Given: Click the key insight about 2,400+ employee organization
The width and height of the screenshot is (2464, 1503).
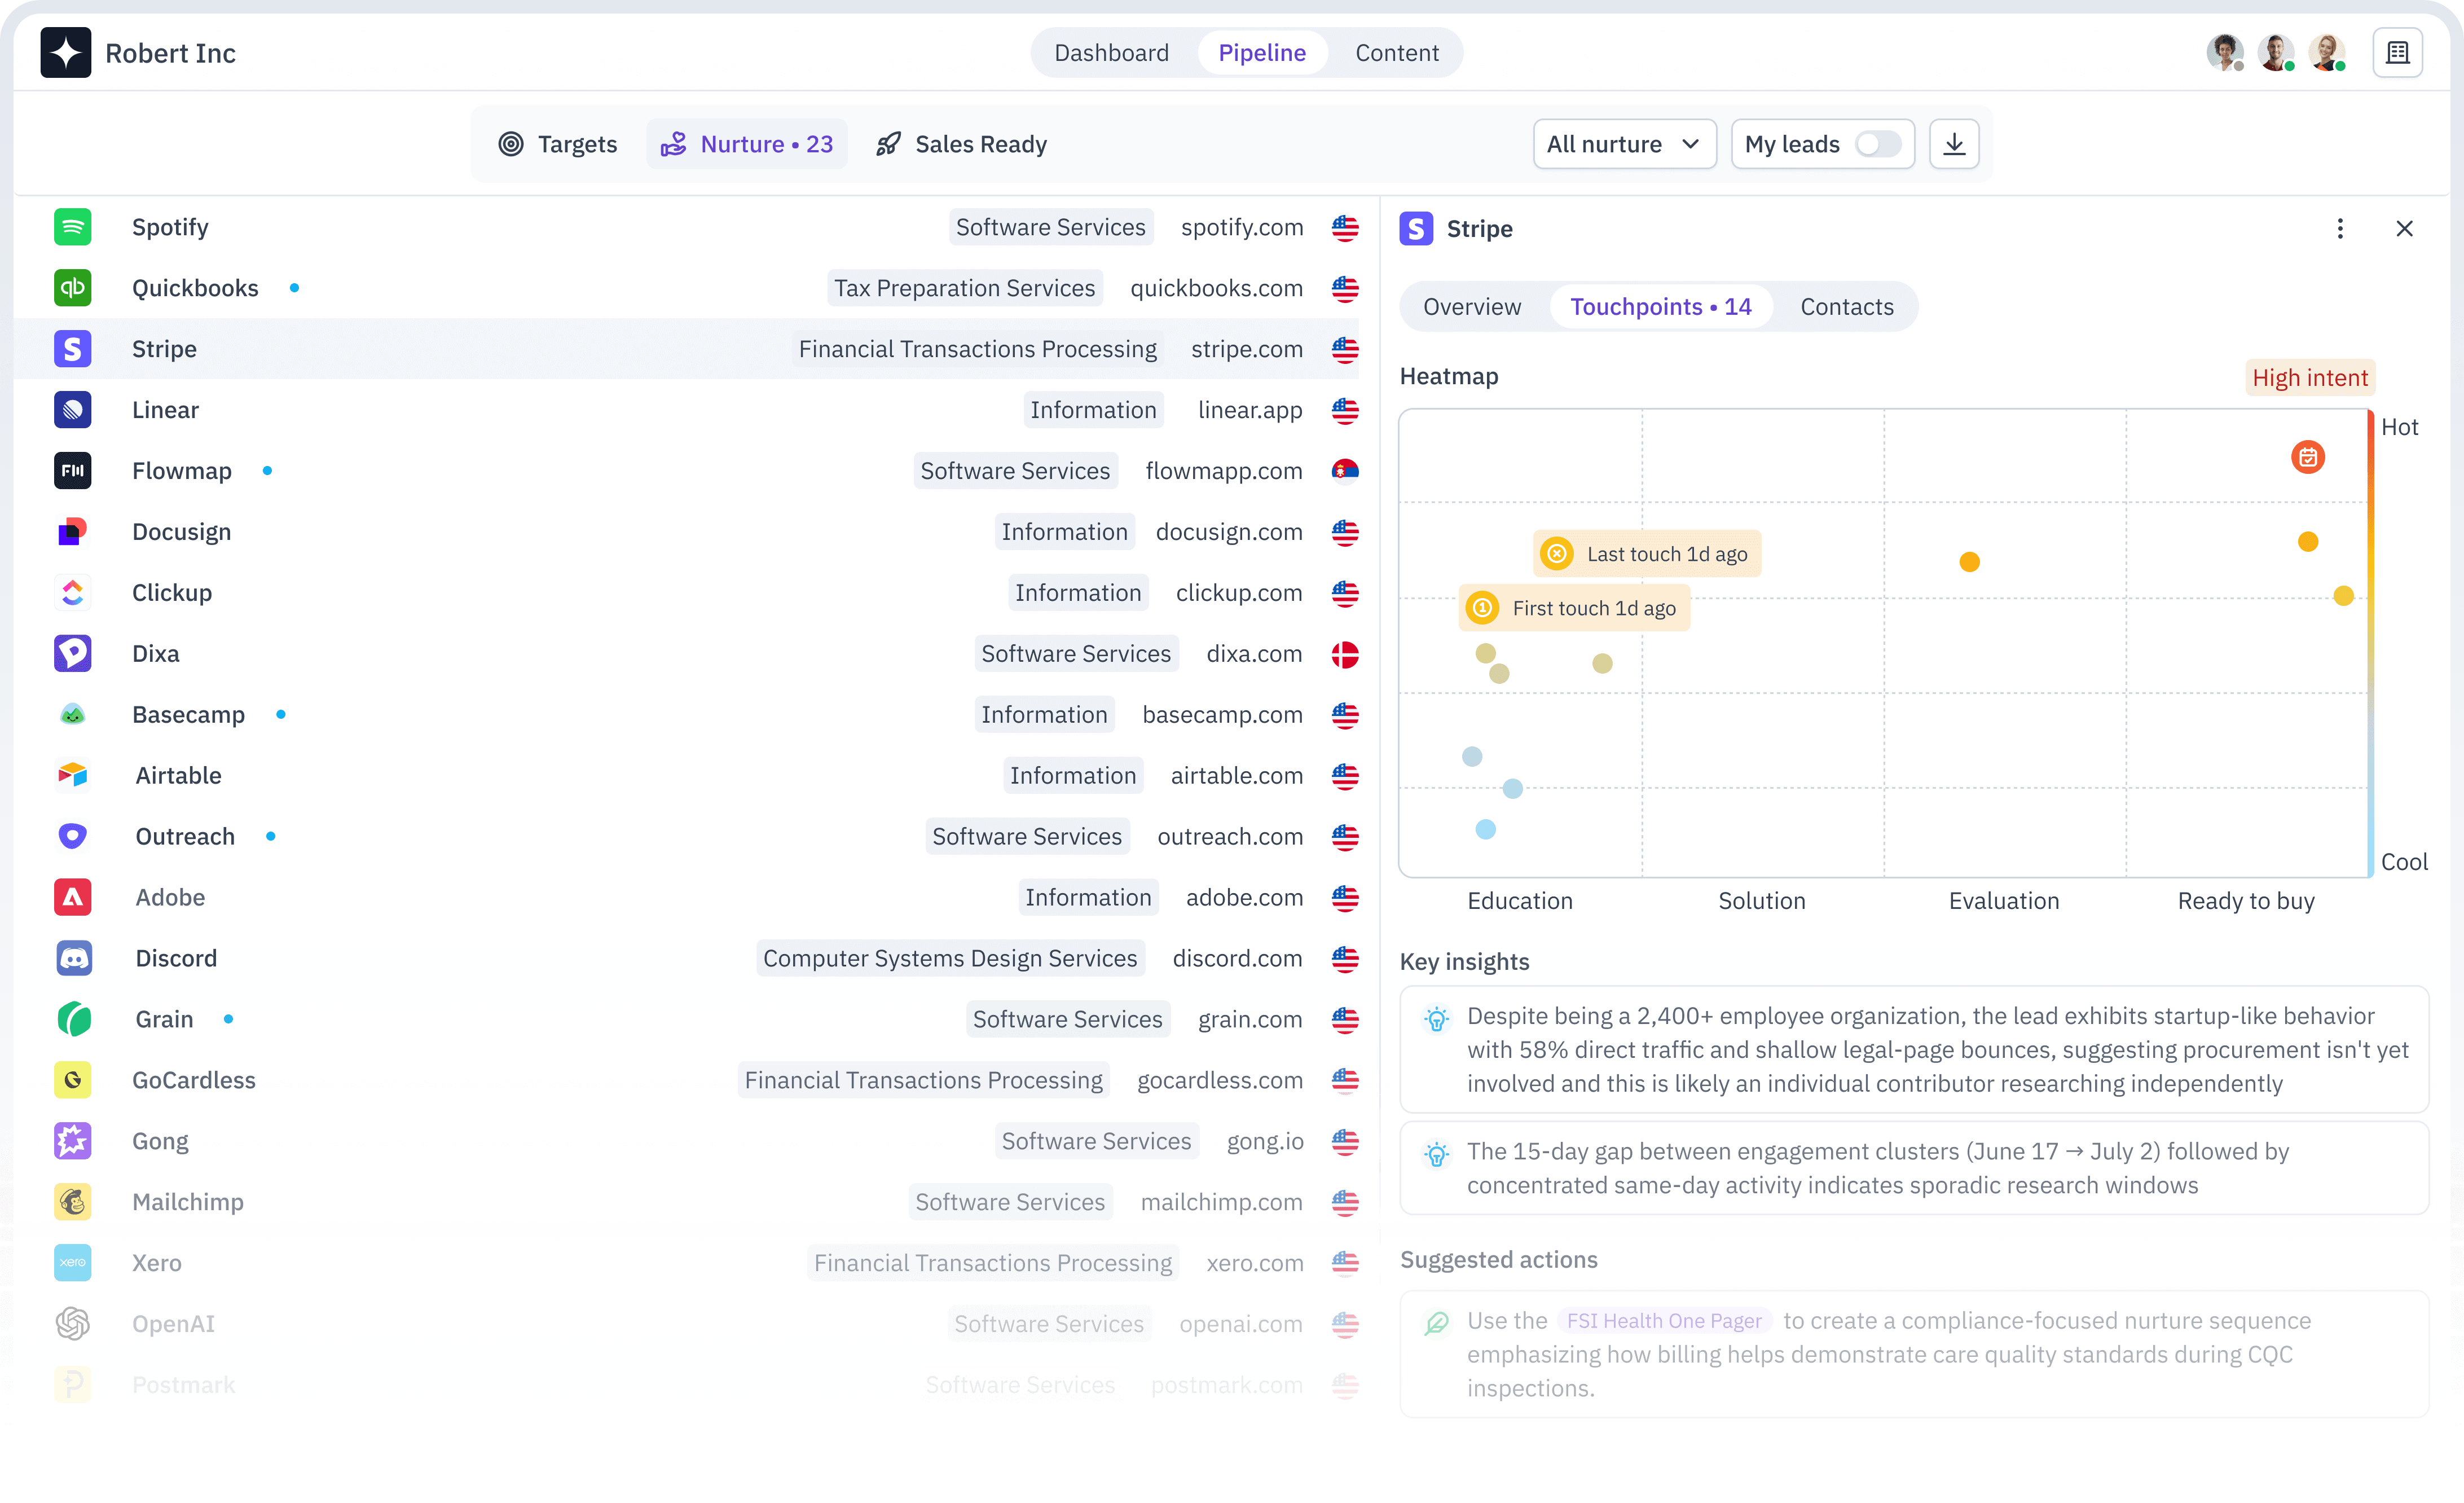Looking at the screenshot, I should (x=1914, y=1050).
